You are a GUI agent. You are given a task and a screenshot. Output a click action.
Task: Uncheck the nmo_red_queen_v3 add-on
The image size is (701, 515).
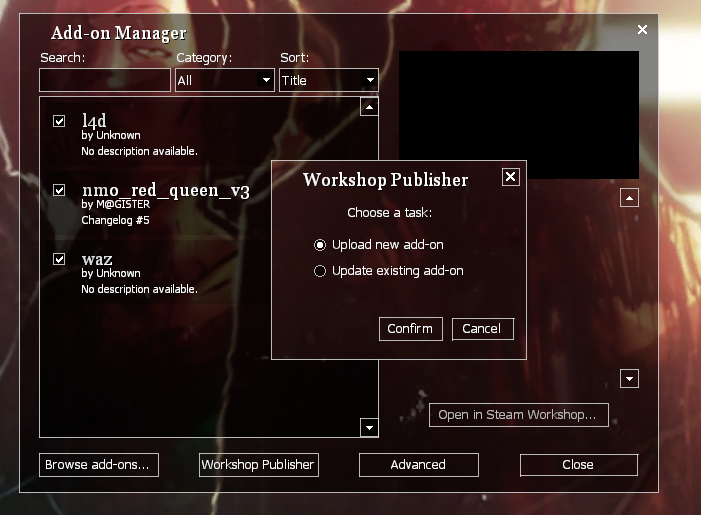pos(59,190)
